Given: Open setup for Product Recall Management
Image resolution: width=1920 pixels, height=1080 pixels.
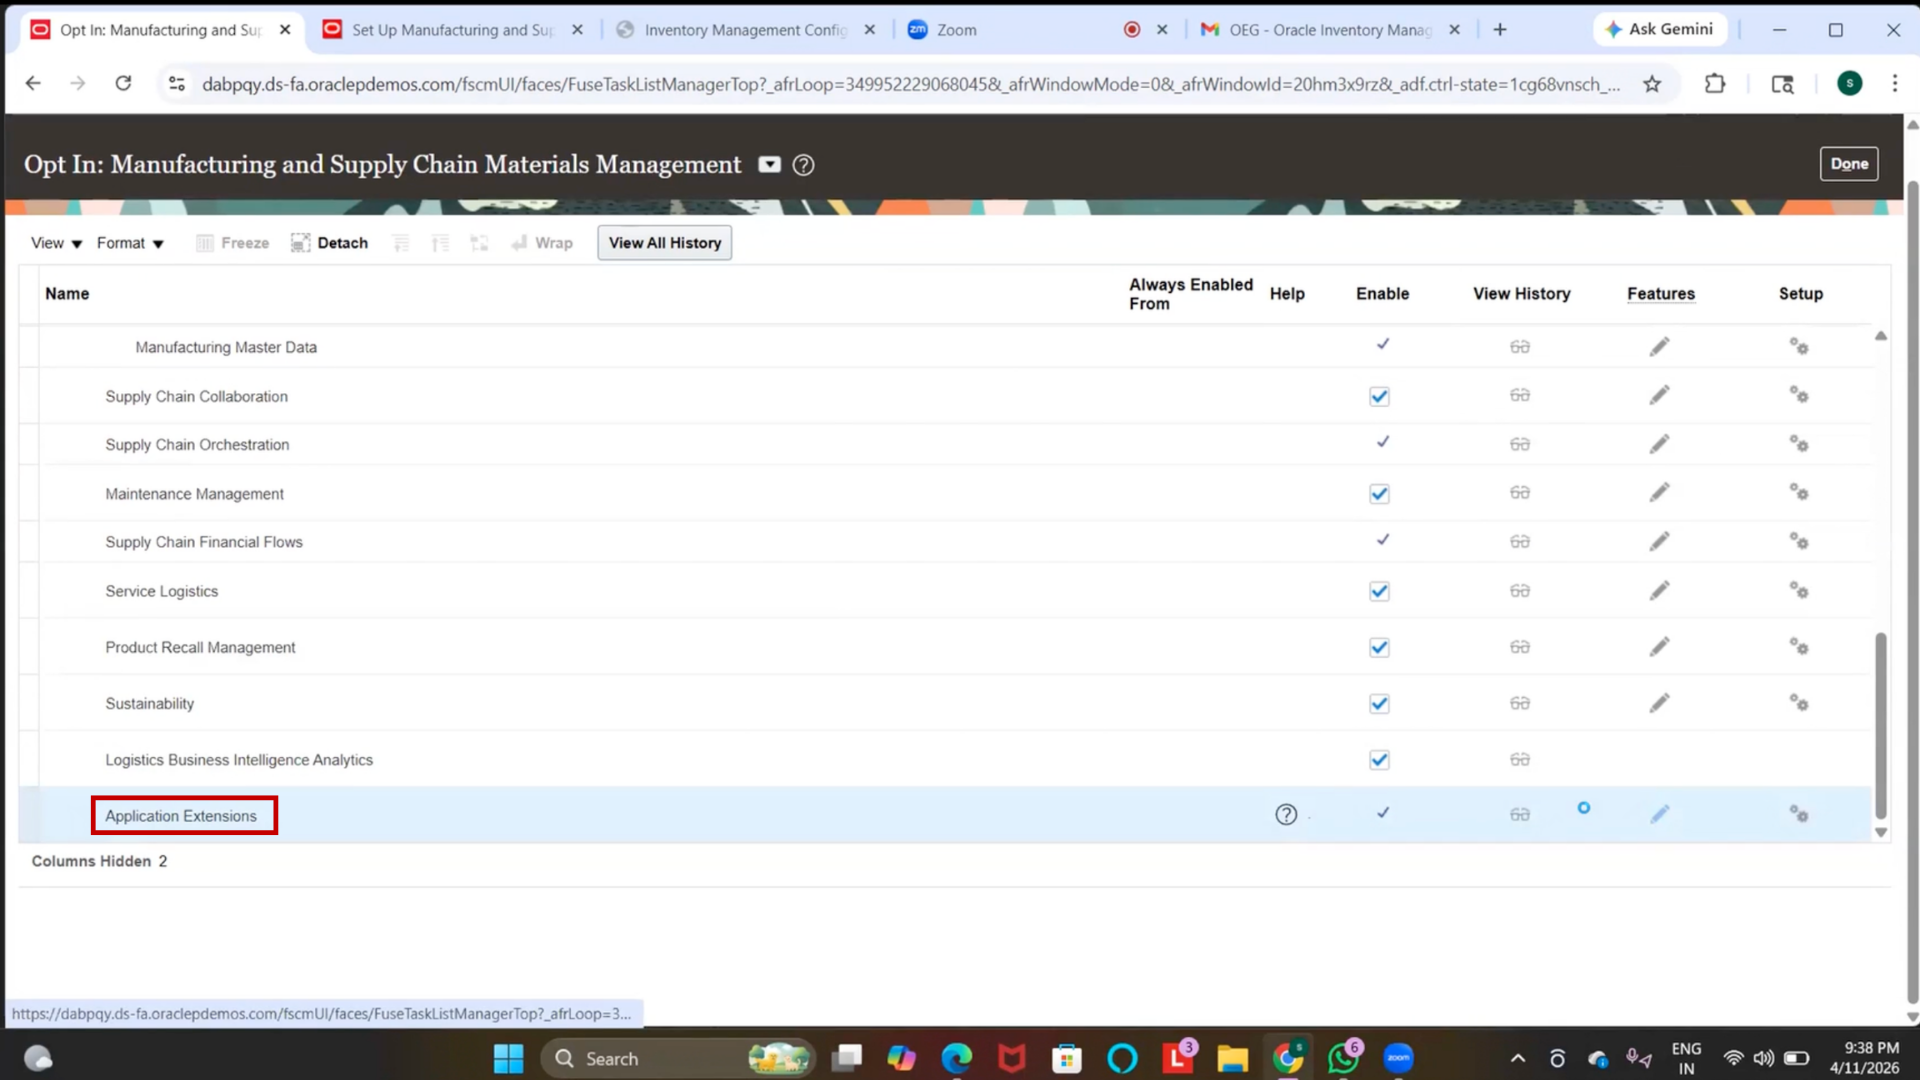Looking at the screenshot, I should pyautogui.click(x=1799, y=647).
